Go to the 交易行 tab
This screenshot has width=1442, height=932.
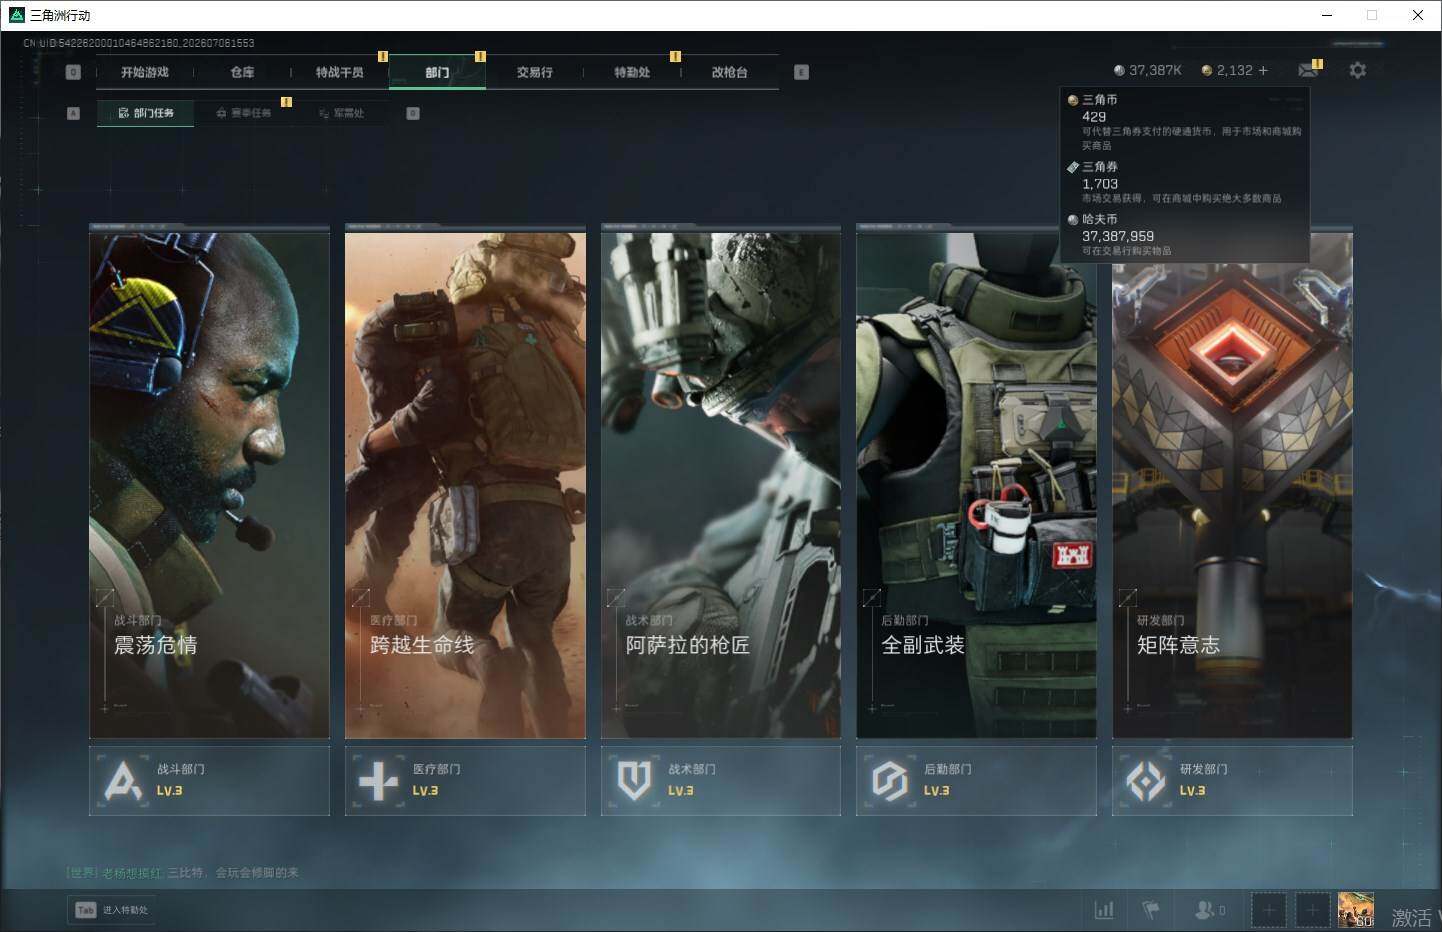point(534,72)
